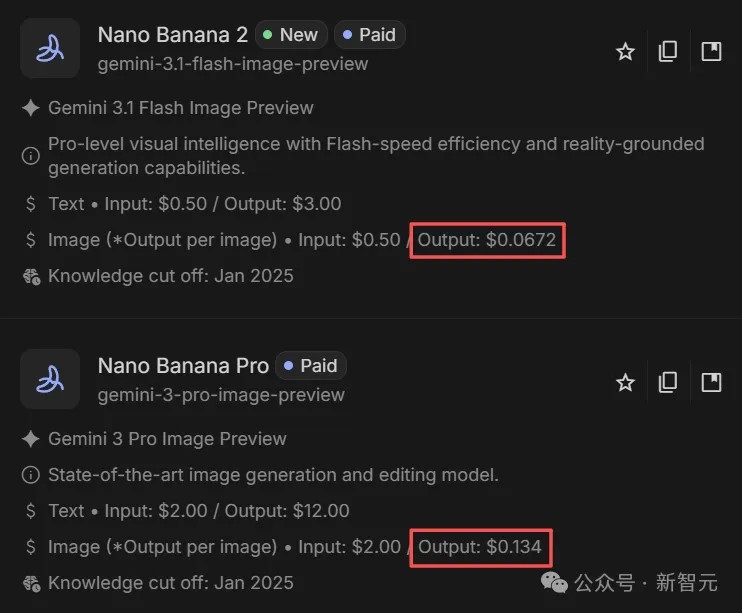Viewport: 742px width, 613px height.
Task: Click the sparkle icon beside Gemini 3 Pro Image Preview
Action: coord(30,439)
